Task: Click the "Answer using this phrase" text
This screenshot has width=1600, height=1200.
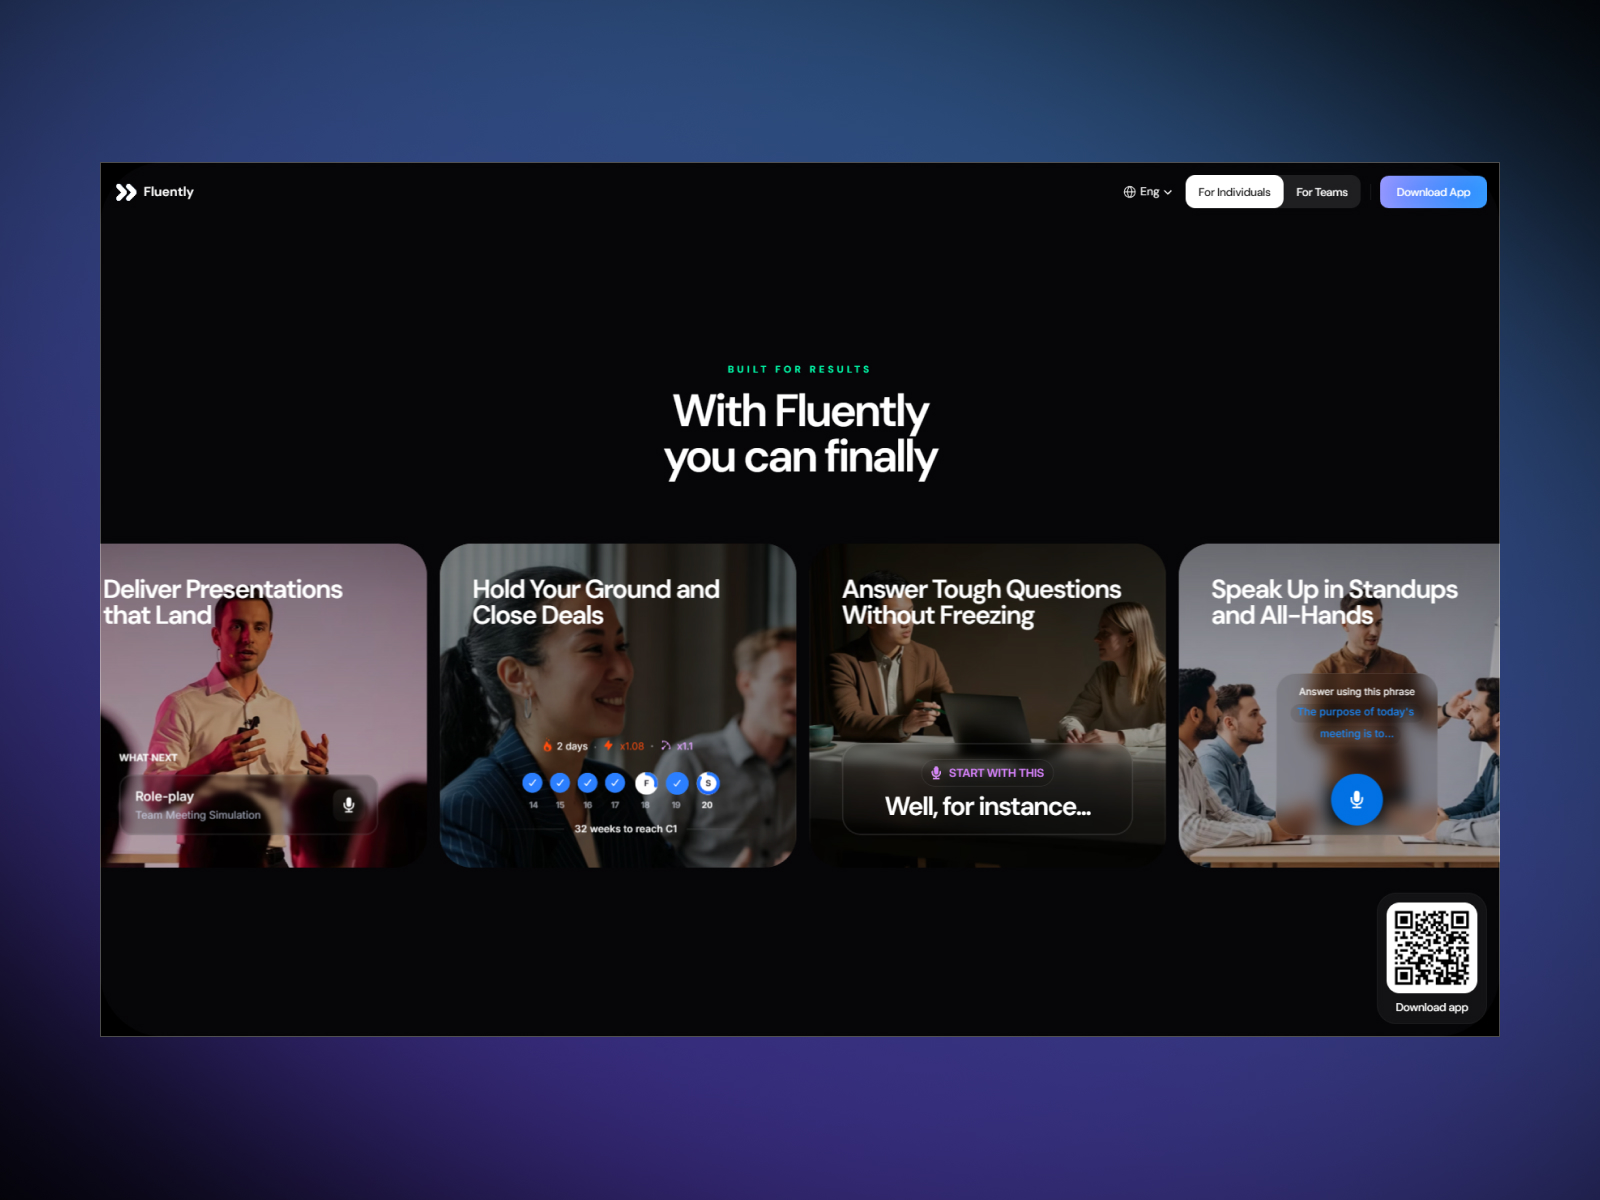Action: [x=1357, y=692]
